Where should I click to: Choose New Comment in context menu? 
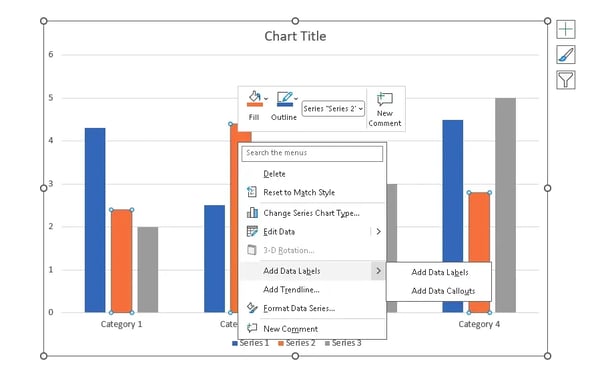(x=290, y=329)
